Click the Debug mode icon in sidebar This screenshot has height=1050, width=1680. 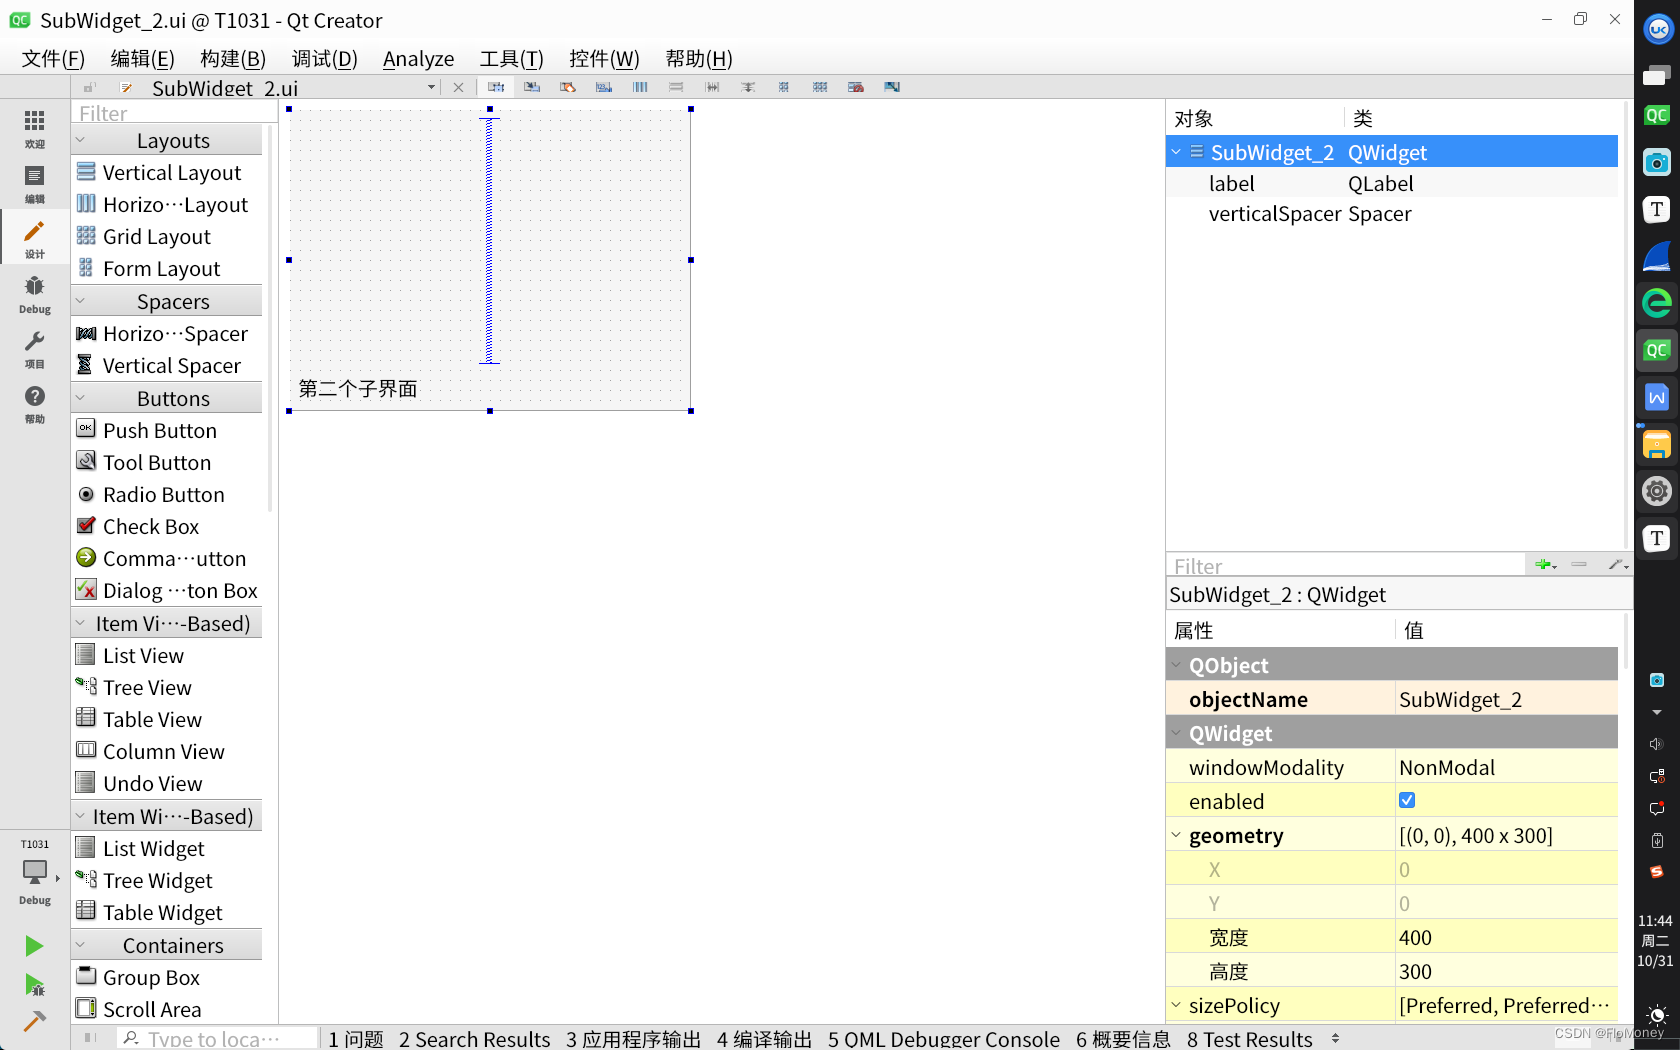[x=34, y=292]
